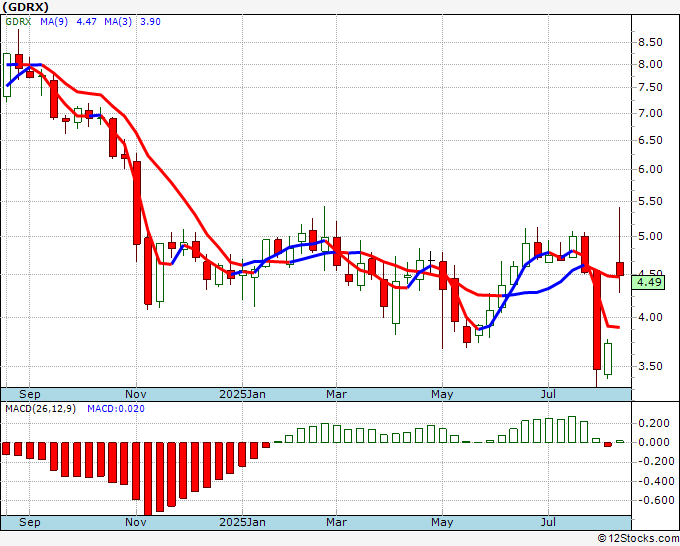Open the 12Stocks.com copyright link

[638, 538]
